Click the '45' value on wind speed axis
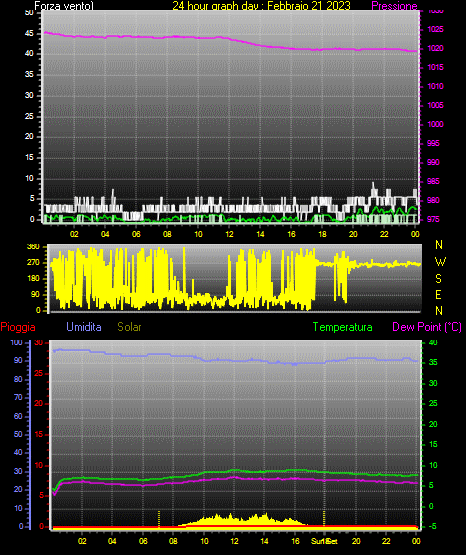466x555 pixels. click(29, 34)
